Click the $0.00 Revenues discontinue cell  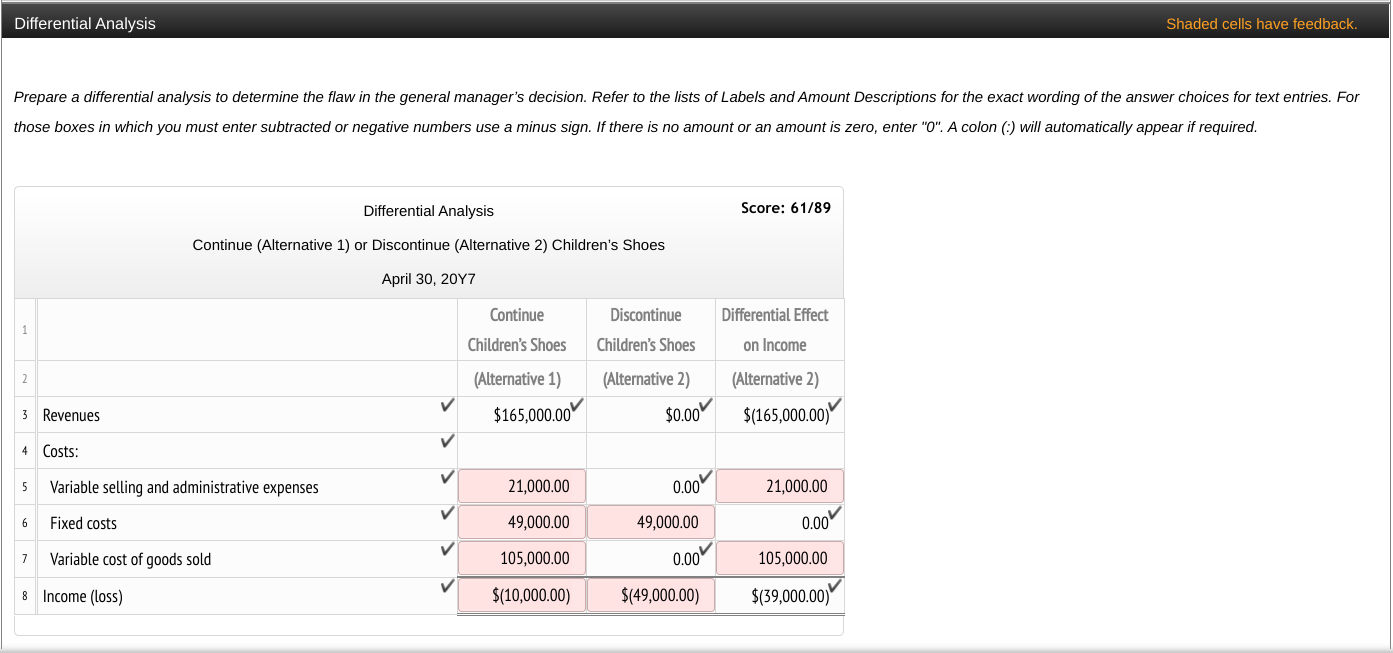[x=651, y=415]
